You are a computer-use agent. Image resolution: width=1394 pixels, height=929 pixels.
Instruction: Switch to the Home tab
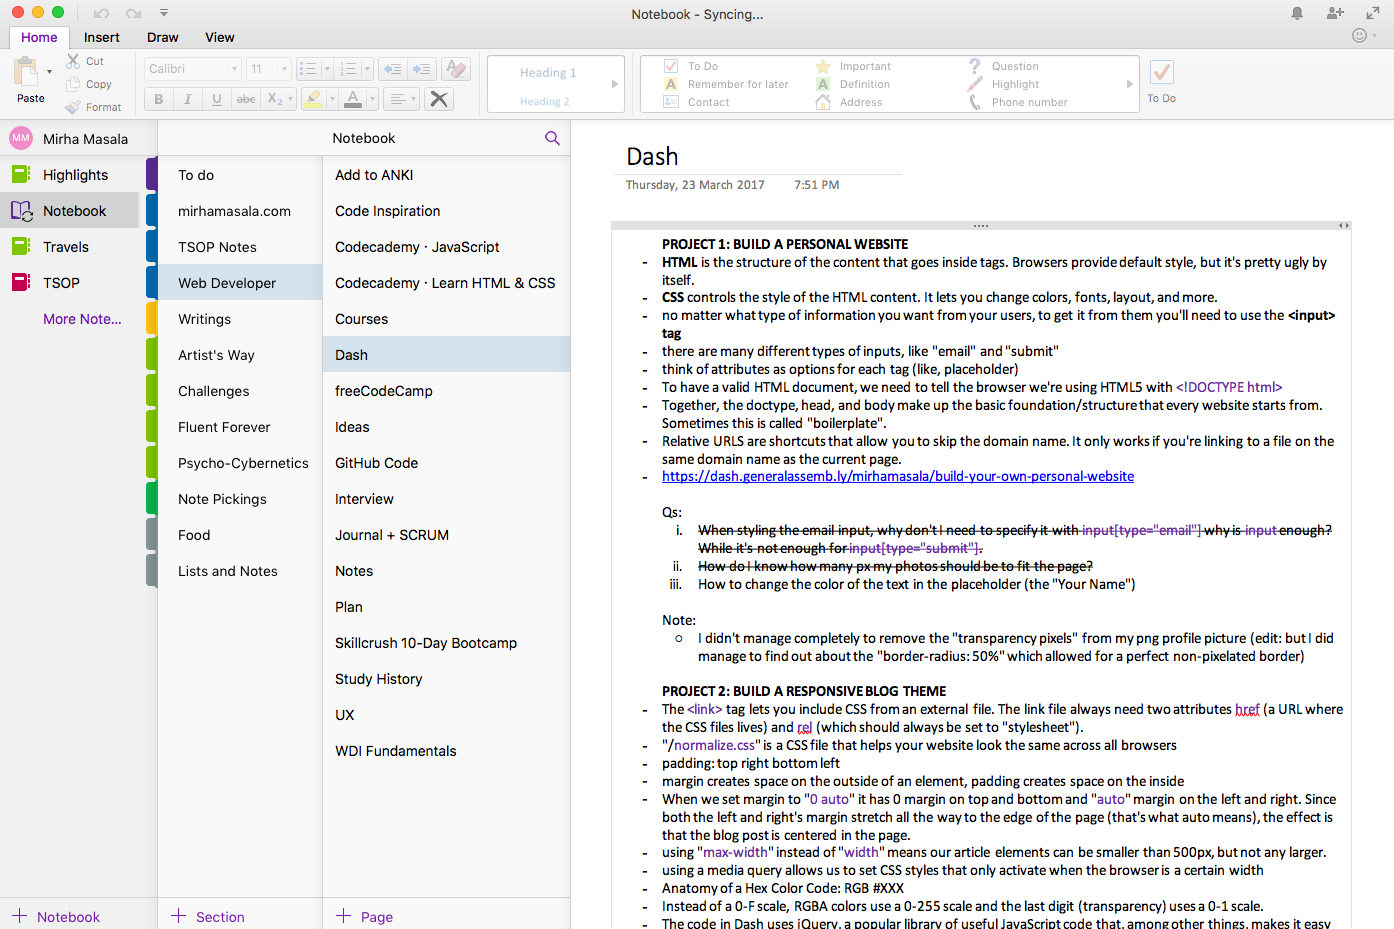point(39,37)
